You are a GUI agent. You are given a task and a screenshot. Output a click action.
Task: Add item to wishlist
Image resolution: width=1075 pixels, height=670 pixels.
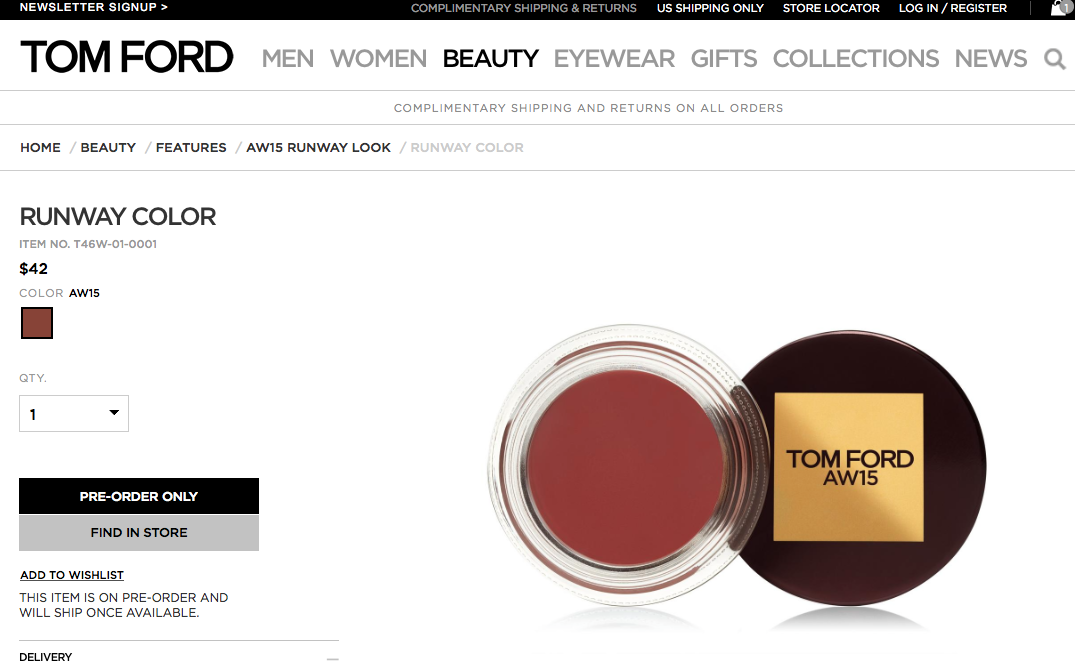pyautogui.click(x=72, y=575)
